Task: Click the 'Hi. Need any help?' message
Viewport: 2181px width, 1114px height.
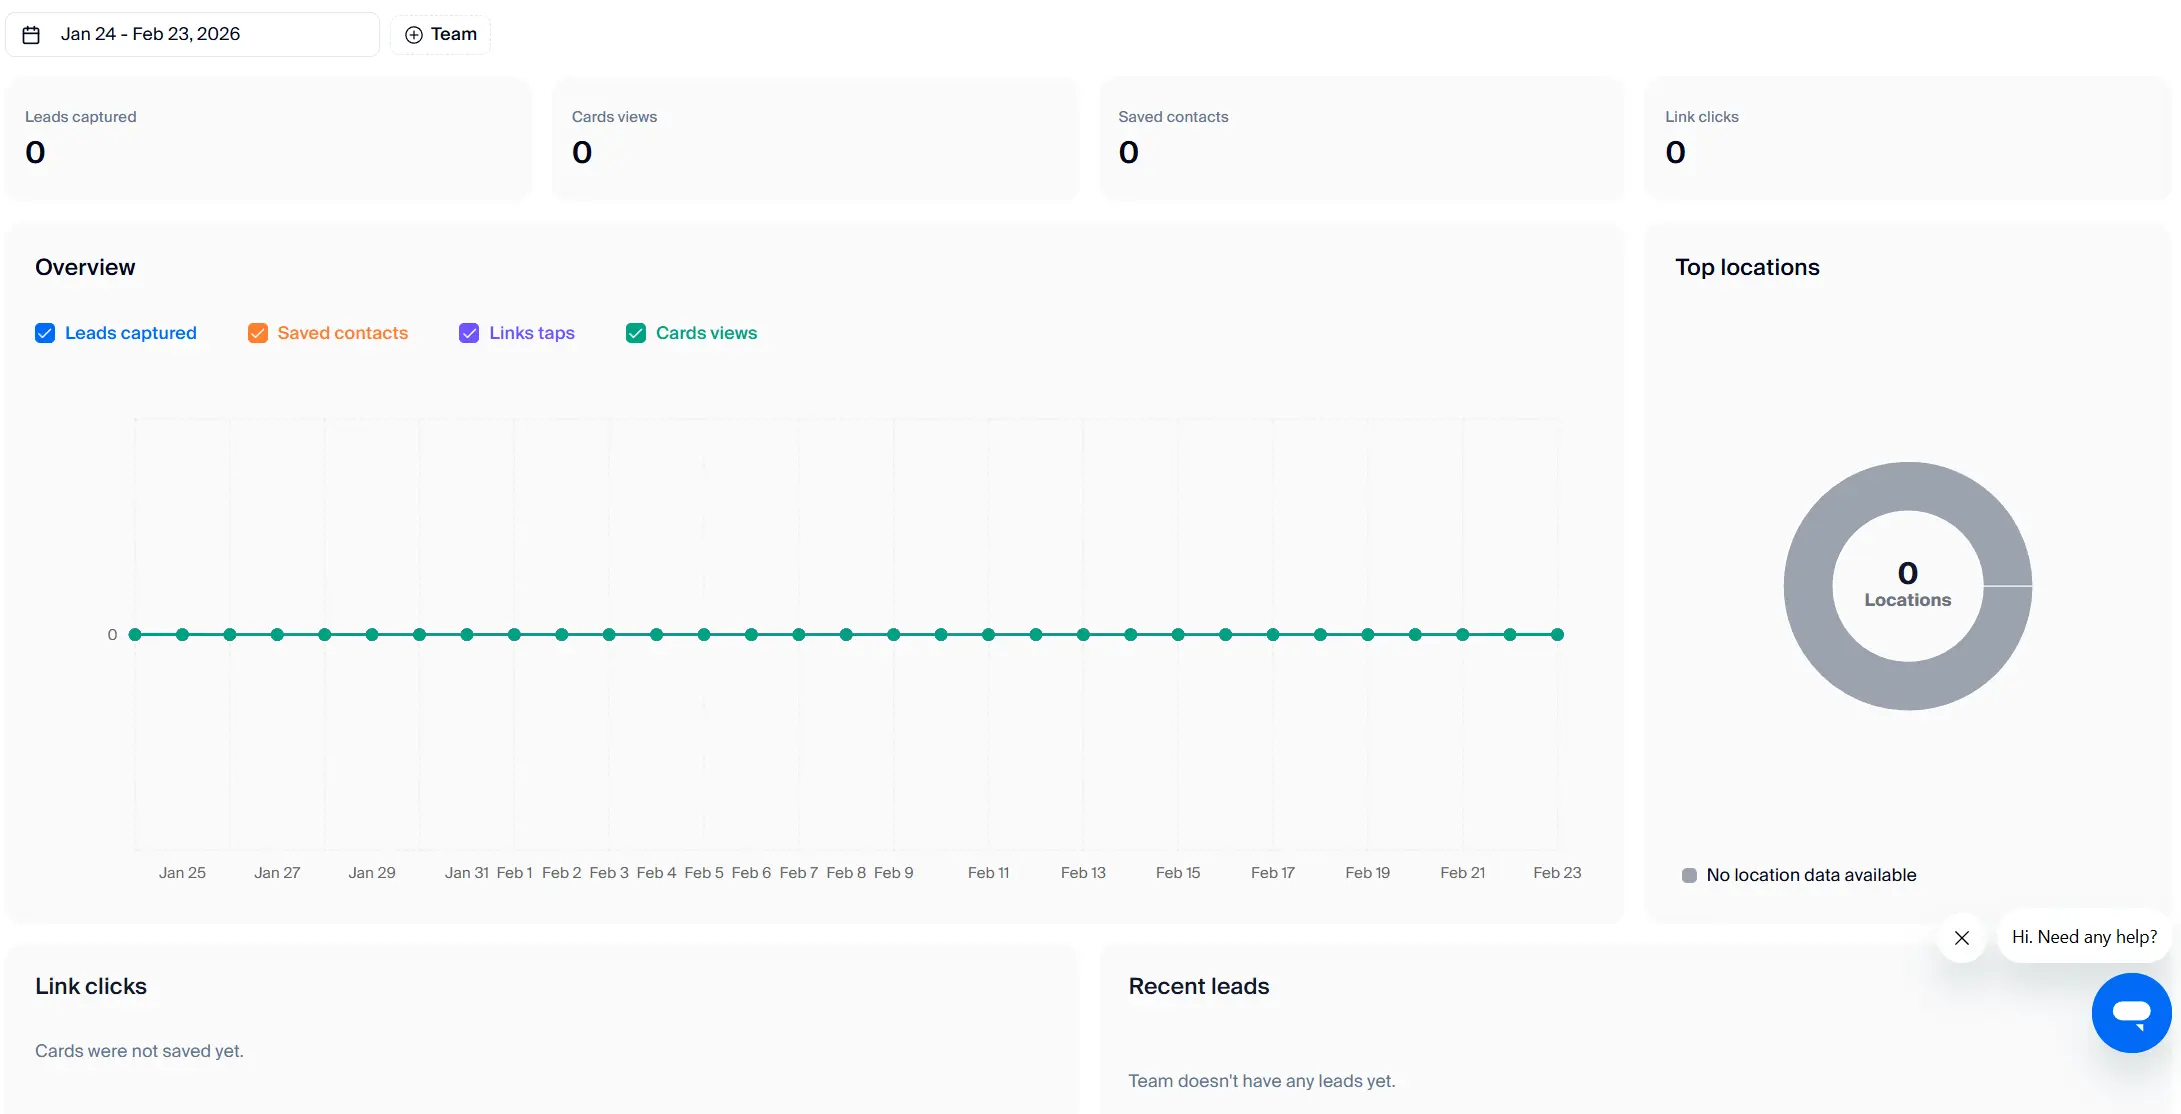Action: 2084,937
